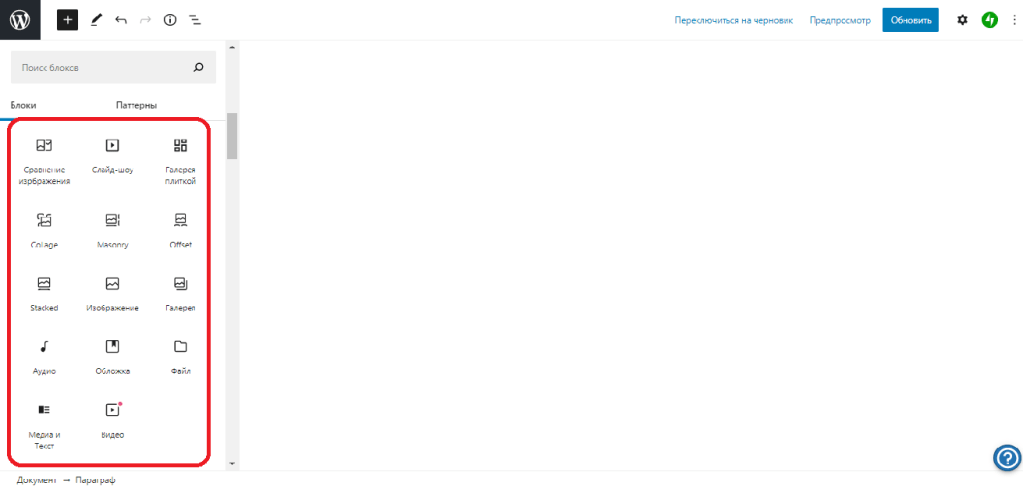Add the Collage block
Viewport: 1023px width, 486px height.
[44, 230]
